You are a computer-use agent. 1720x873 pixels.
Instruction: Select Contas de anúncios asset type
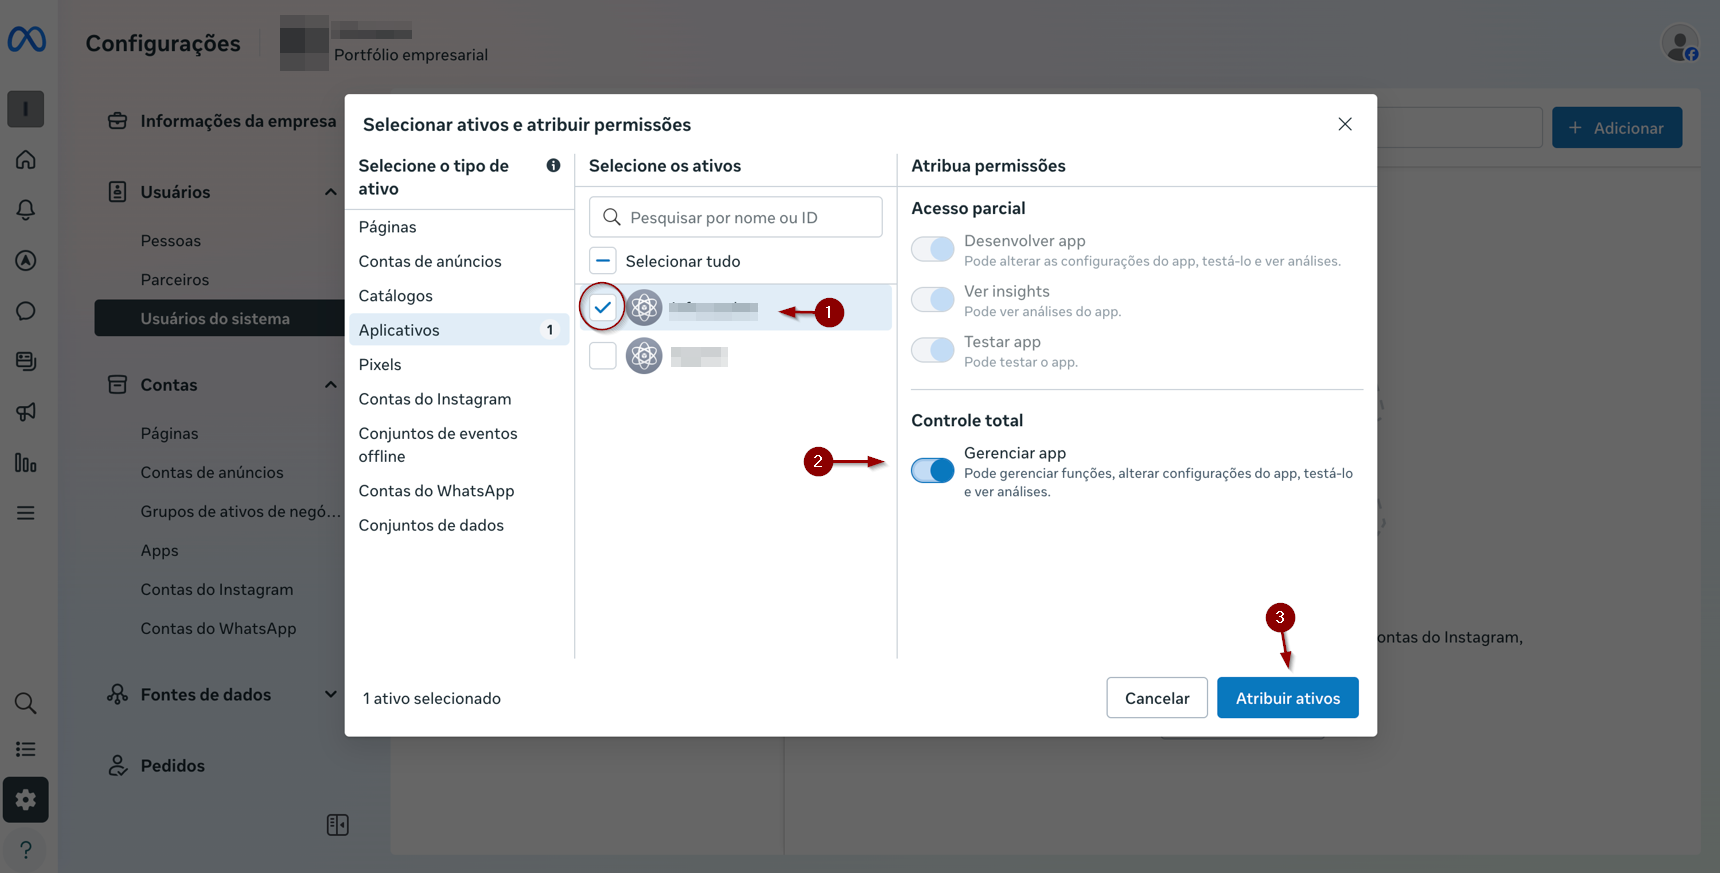pyautogui.click(x=430, y=261)
